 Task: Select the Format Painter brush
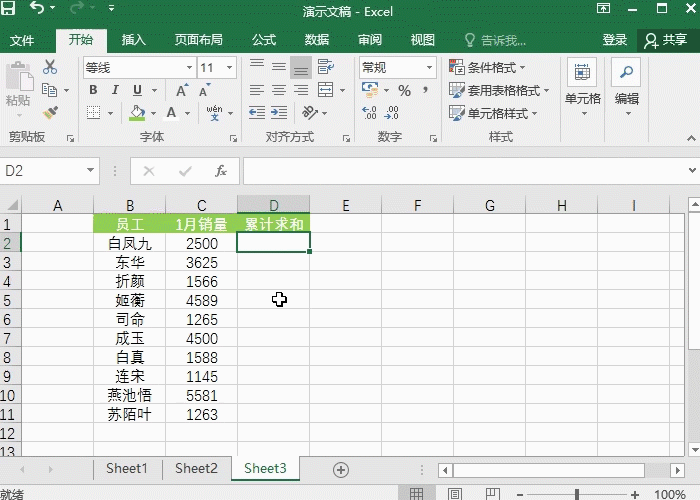50,113
